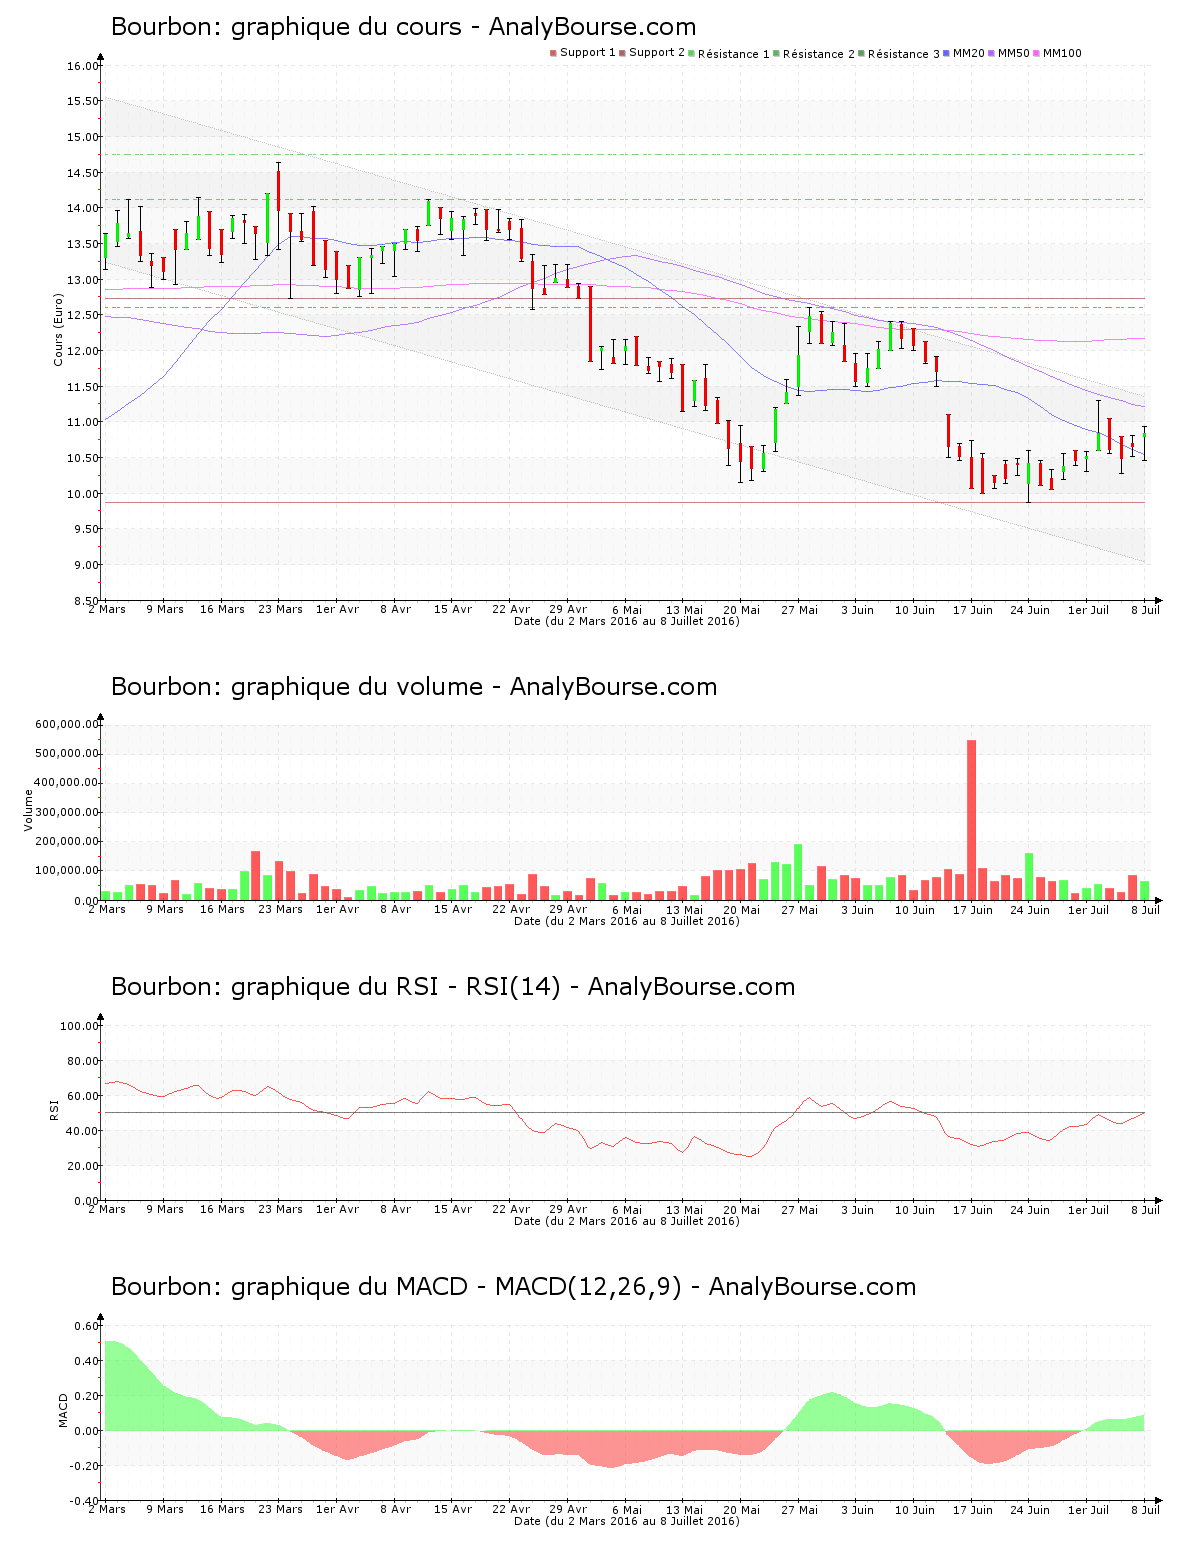The height and width of the screenshot is (1550, 1200).
Task: Select the 'MM50' legend label
Action: (x=1014, y=53)
